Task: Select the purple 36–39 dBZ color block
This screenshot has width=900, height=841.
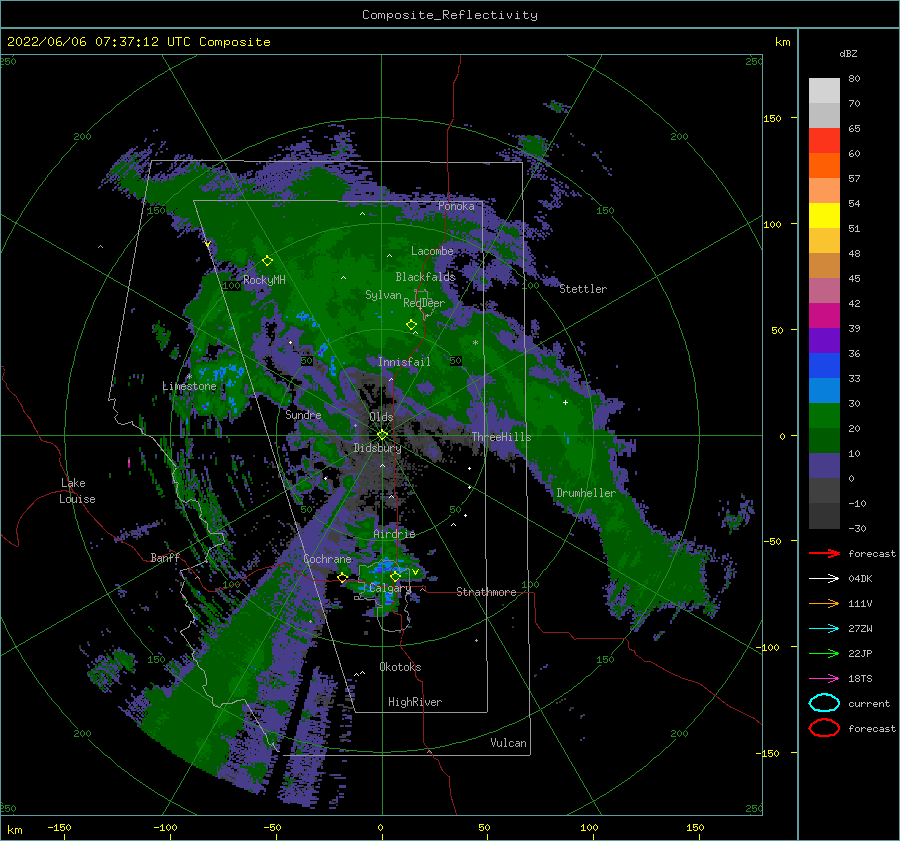Action: click(x=824, y=341)
